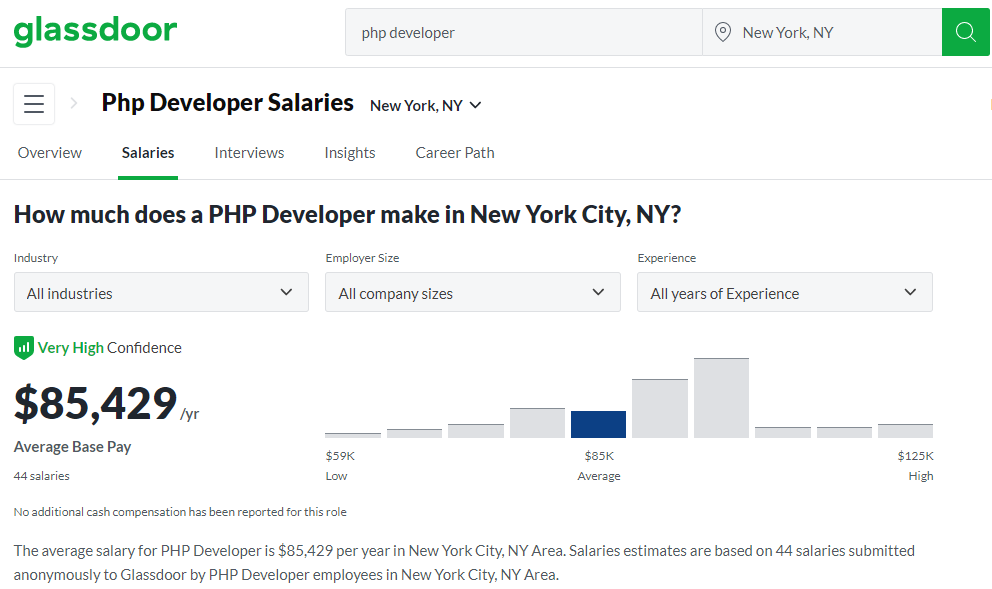The height and width of the screenshot is (589, 992).
Task: Open the Interviews tab
Action: tap(249, 153)
